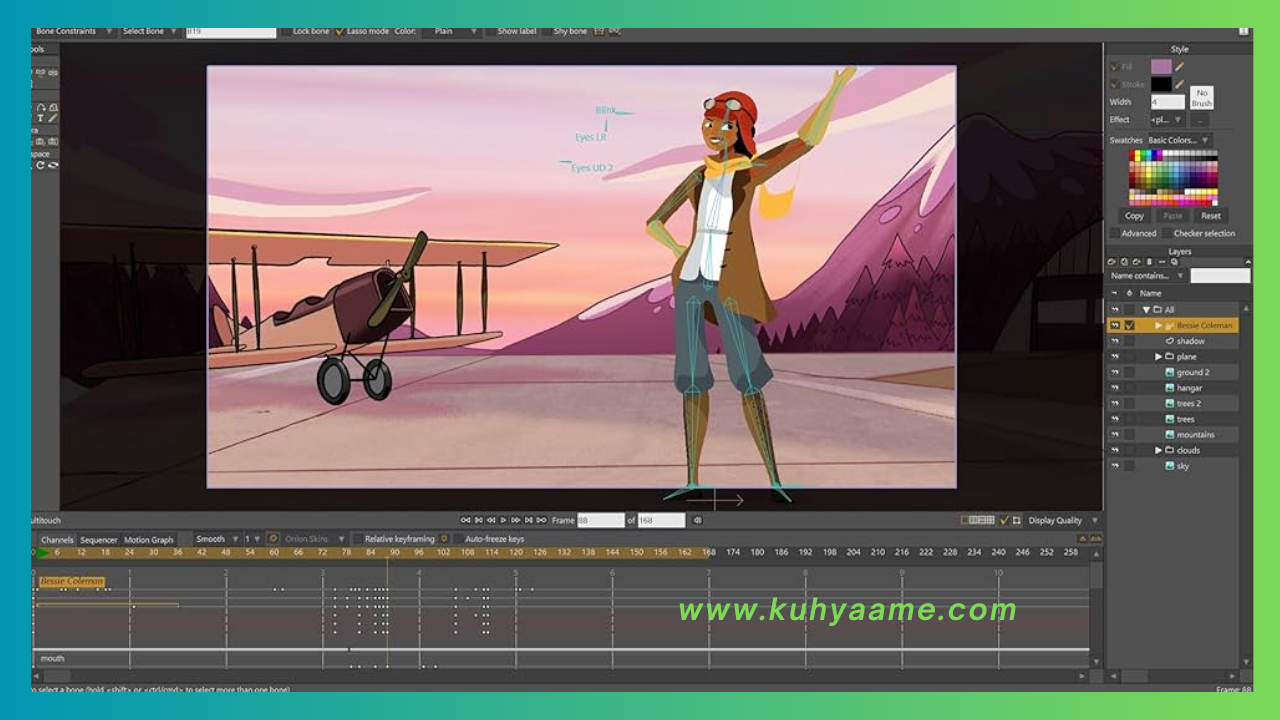Viewport: 1280px width, 720px height.
Task: Toggle the Fill checkbox in Style panel
Action: click(x=1115, y=67)
